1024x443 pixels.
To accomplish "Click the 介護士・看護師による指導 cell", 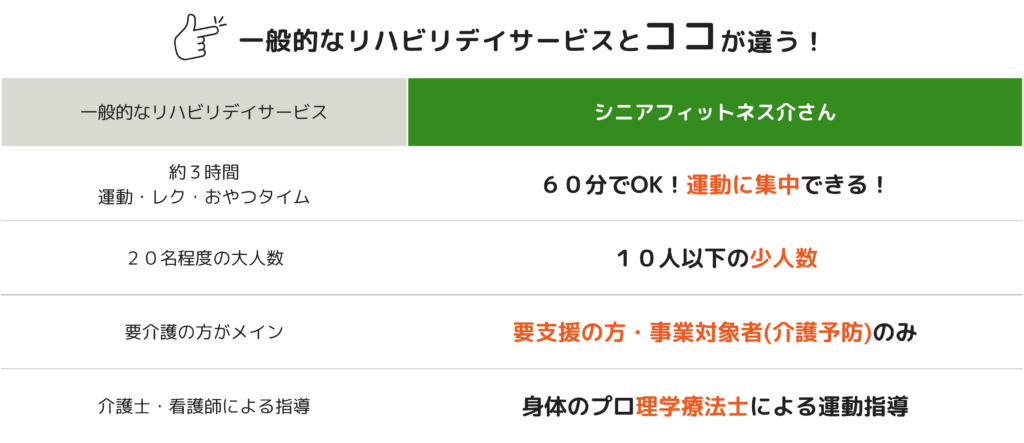I will [204, 406].
